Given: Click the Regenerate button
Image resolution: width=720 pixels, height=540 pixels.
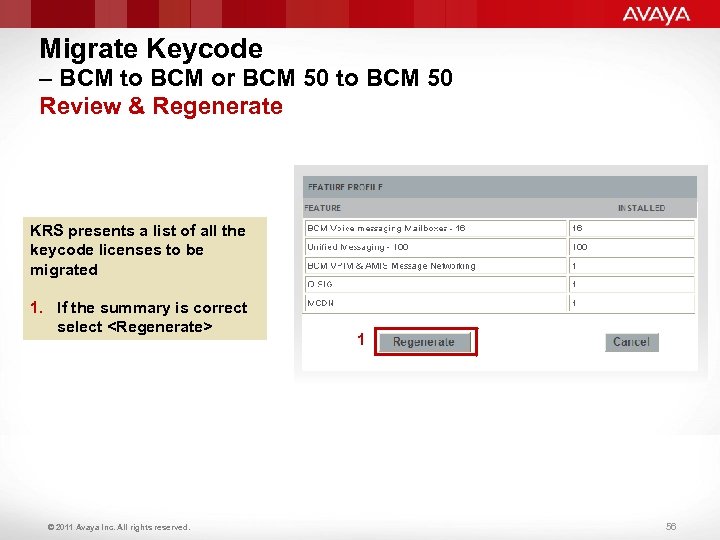Looking at the screenshot, I should pos(425,342).
